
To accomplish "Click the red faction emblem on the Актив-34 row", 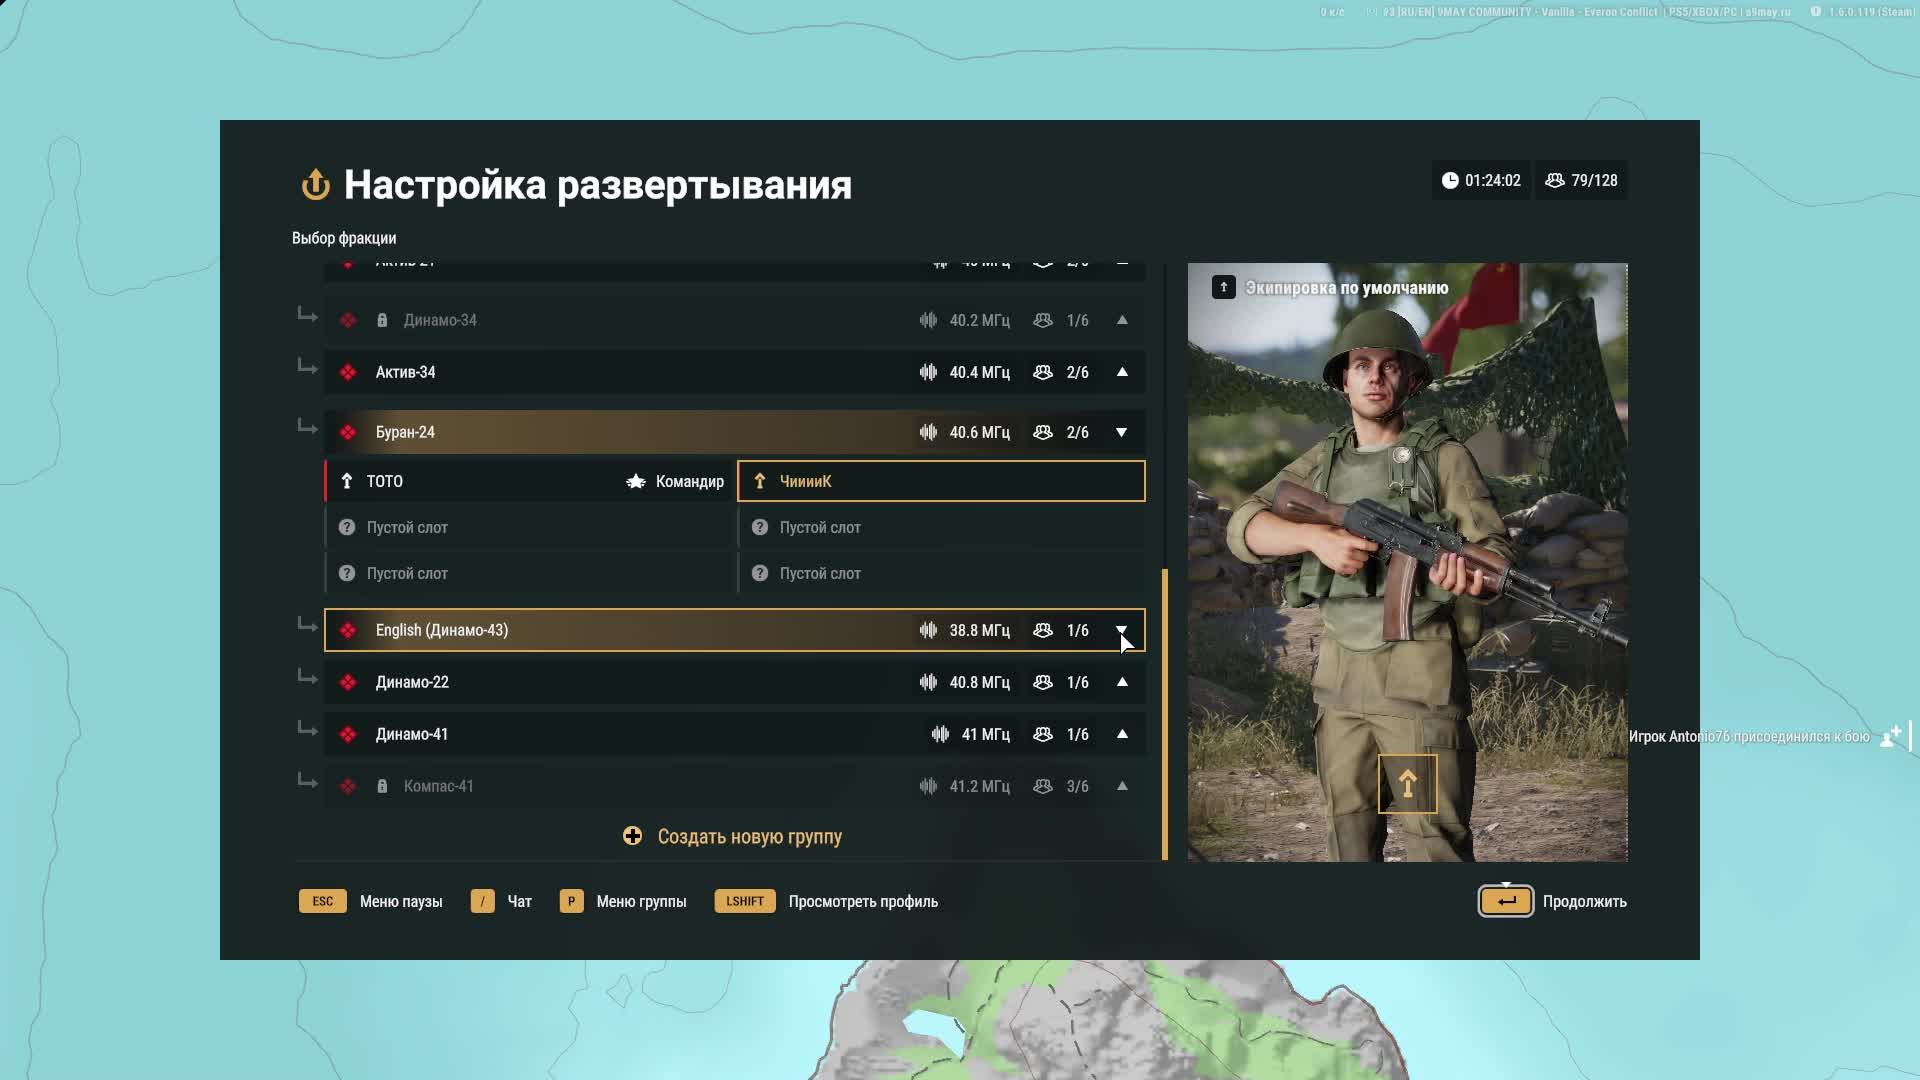I will tap(348, 372).
